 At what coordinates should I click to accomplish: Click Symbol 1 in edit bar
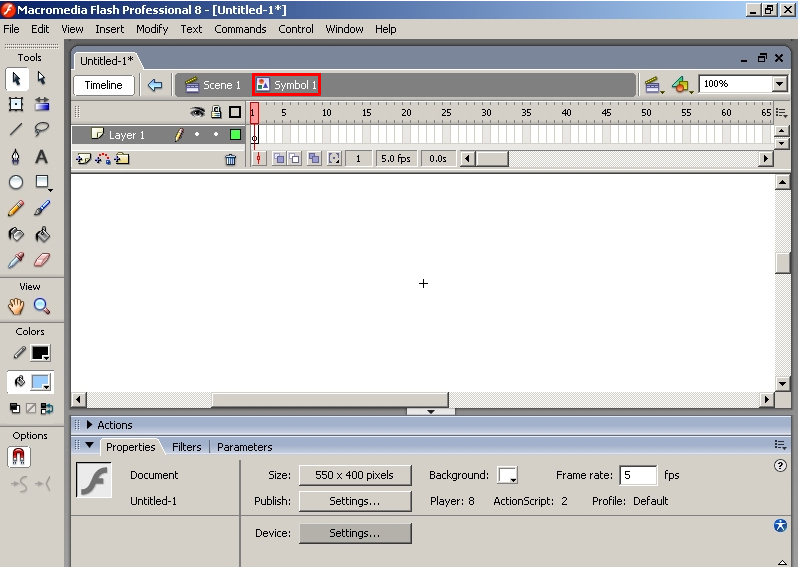pyautogui.click(x=286, y=85)
